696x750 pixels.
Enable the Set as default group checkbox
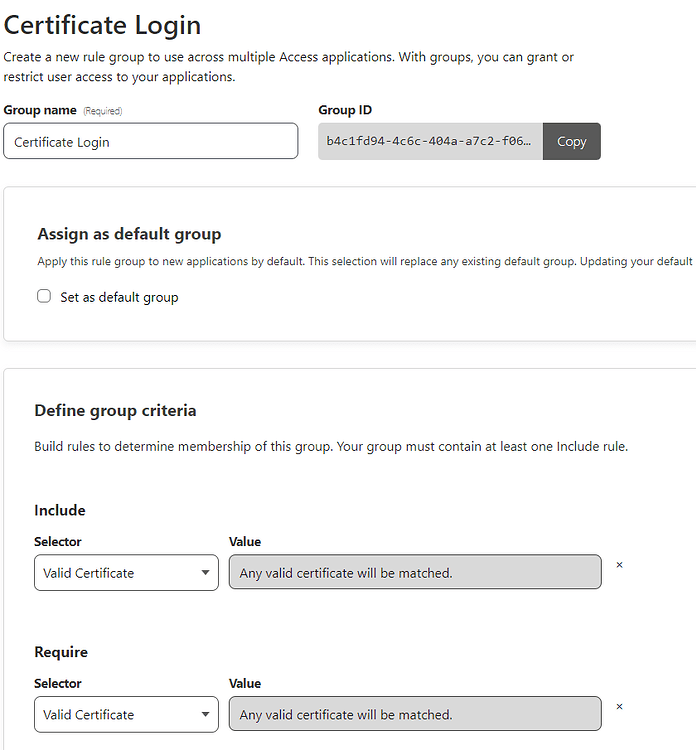click(44, 296)
